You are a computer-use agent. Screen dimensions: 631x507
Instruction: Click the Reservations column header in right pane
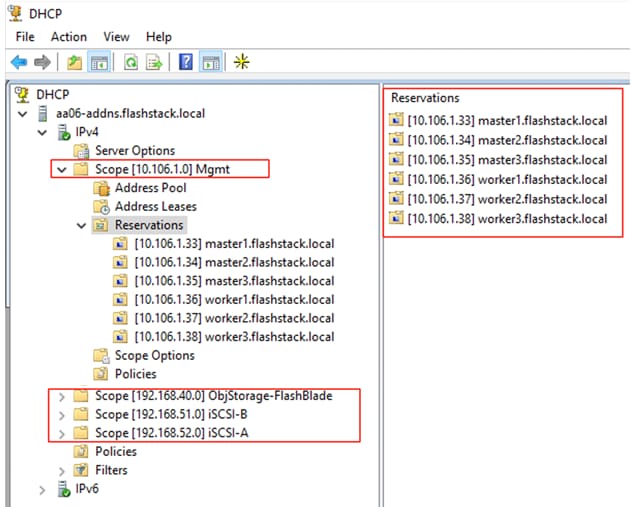pyautogui.click(x=425, y=98)
